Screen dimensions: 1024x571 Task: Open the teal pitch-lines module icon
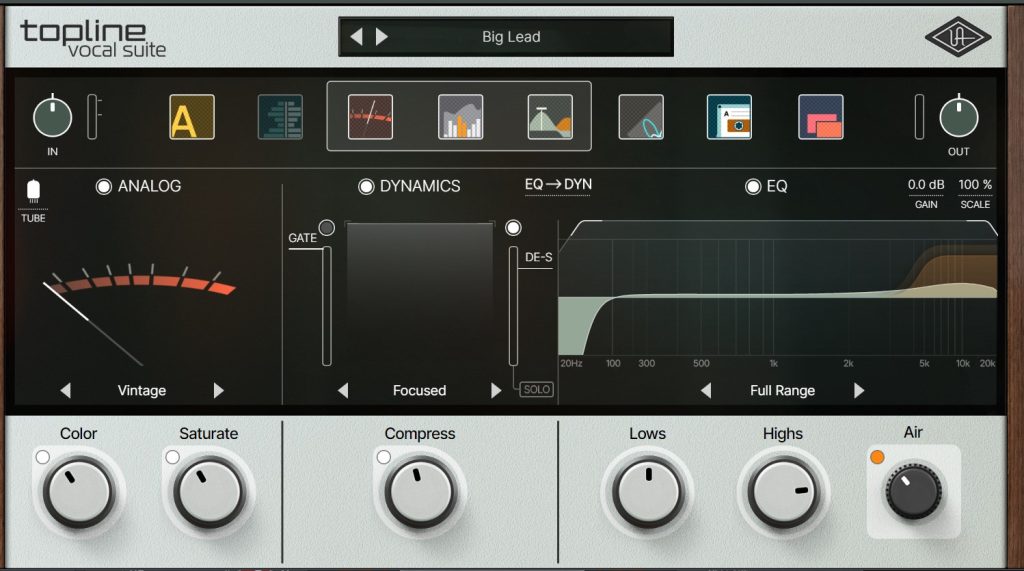coord(280,117)
